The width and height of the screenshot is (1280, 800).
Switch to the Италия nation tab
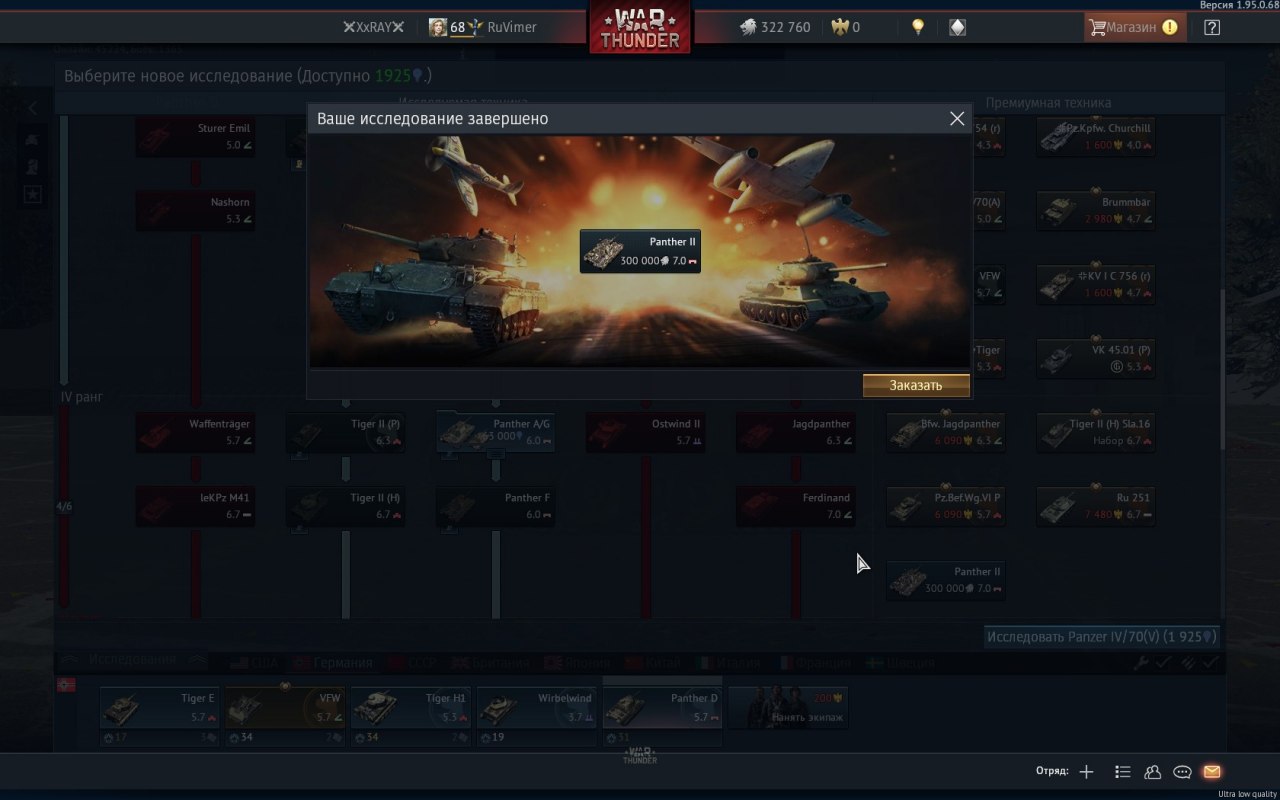pyautogui.click(x=730, y=662)
